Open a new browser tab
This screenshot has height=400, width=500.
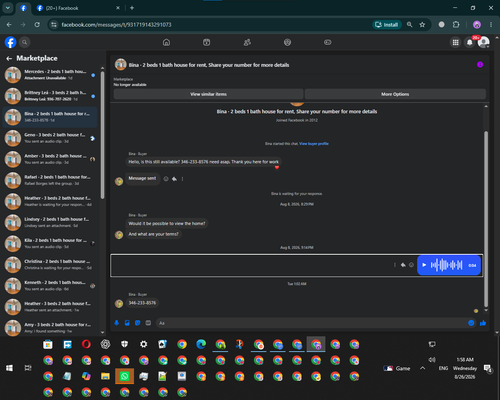(132, 8)
